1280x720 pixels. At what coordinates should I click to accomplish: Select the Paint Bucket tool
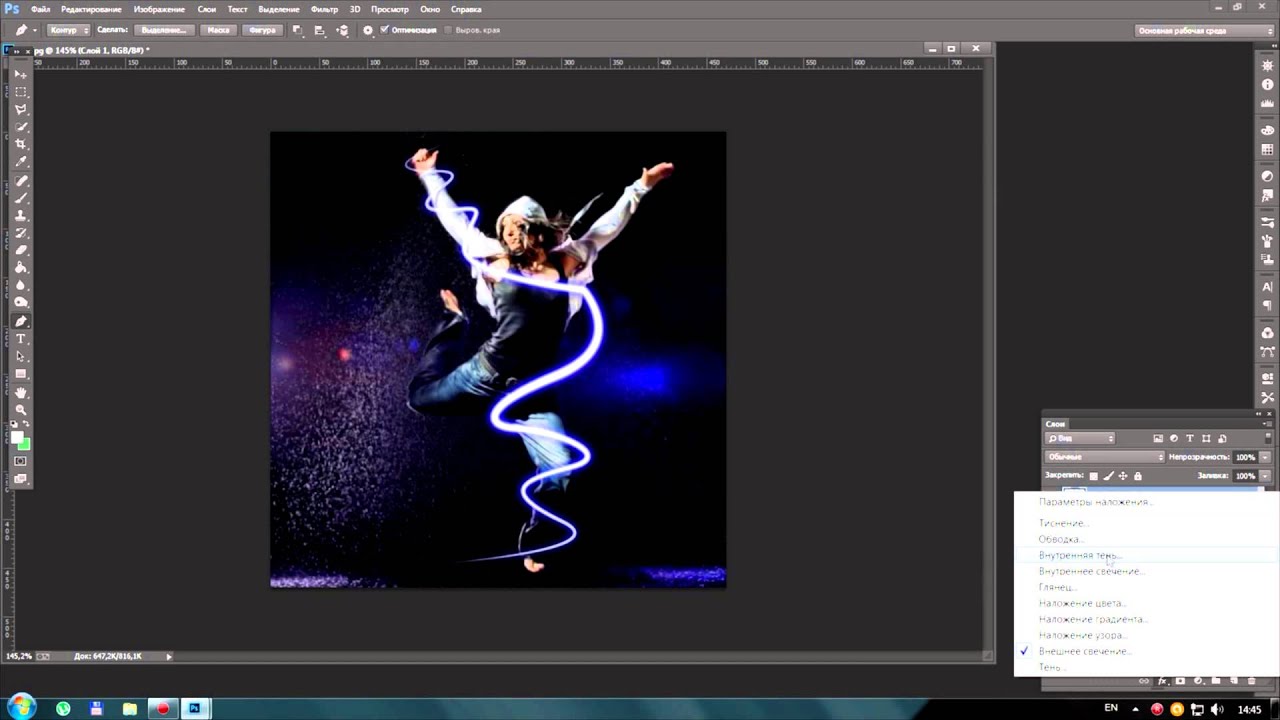[21, 268]
